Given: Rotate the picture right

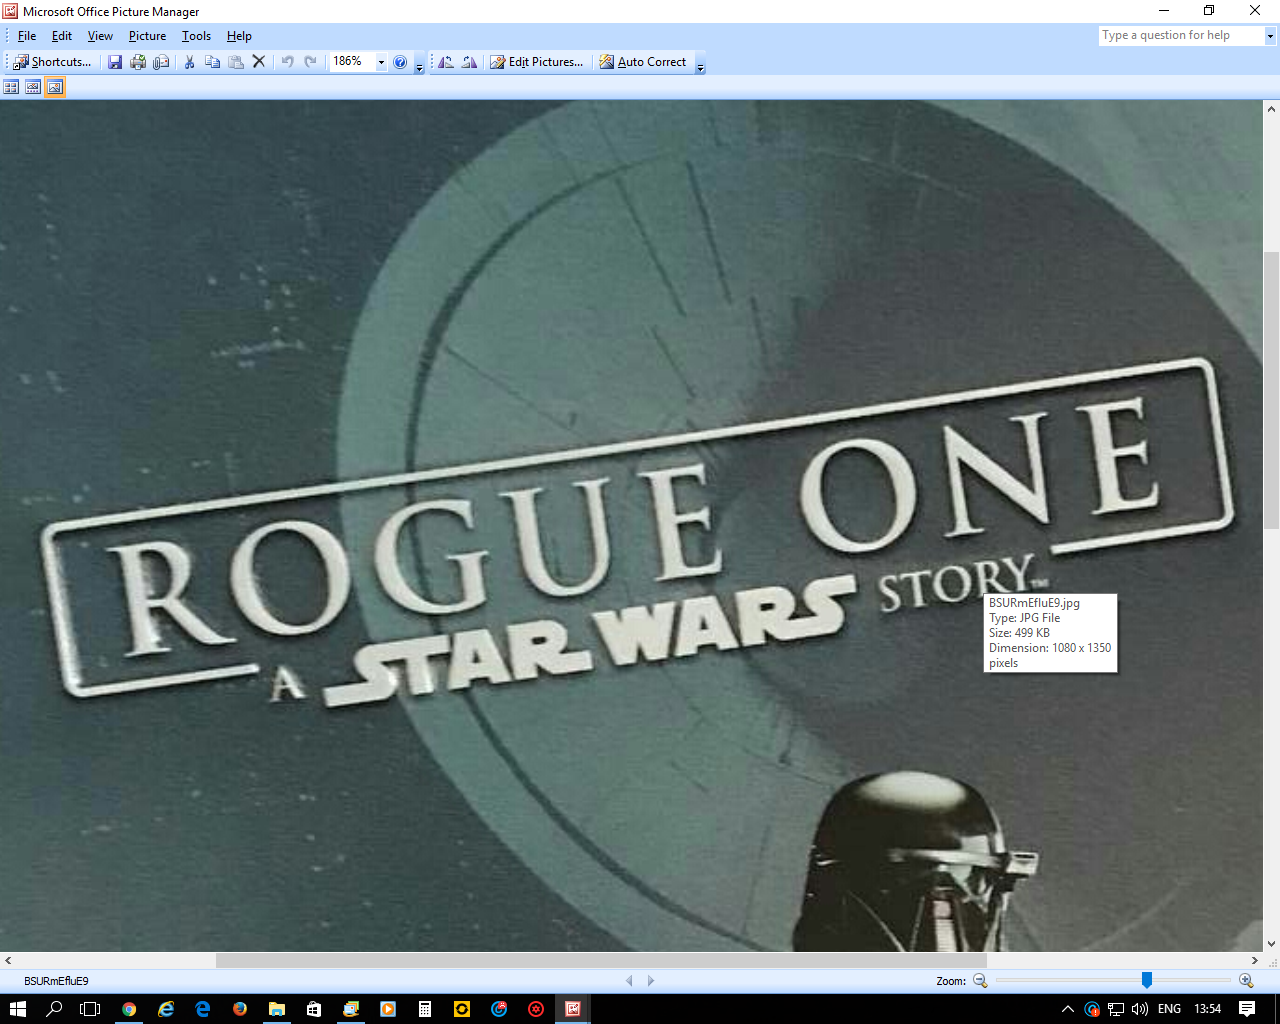Looking at the screenshot, I should tap(469, 62).
